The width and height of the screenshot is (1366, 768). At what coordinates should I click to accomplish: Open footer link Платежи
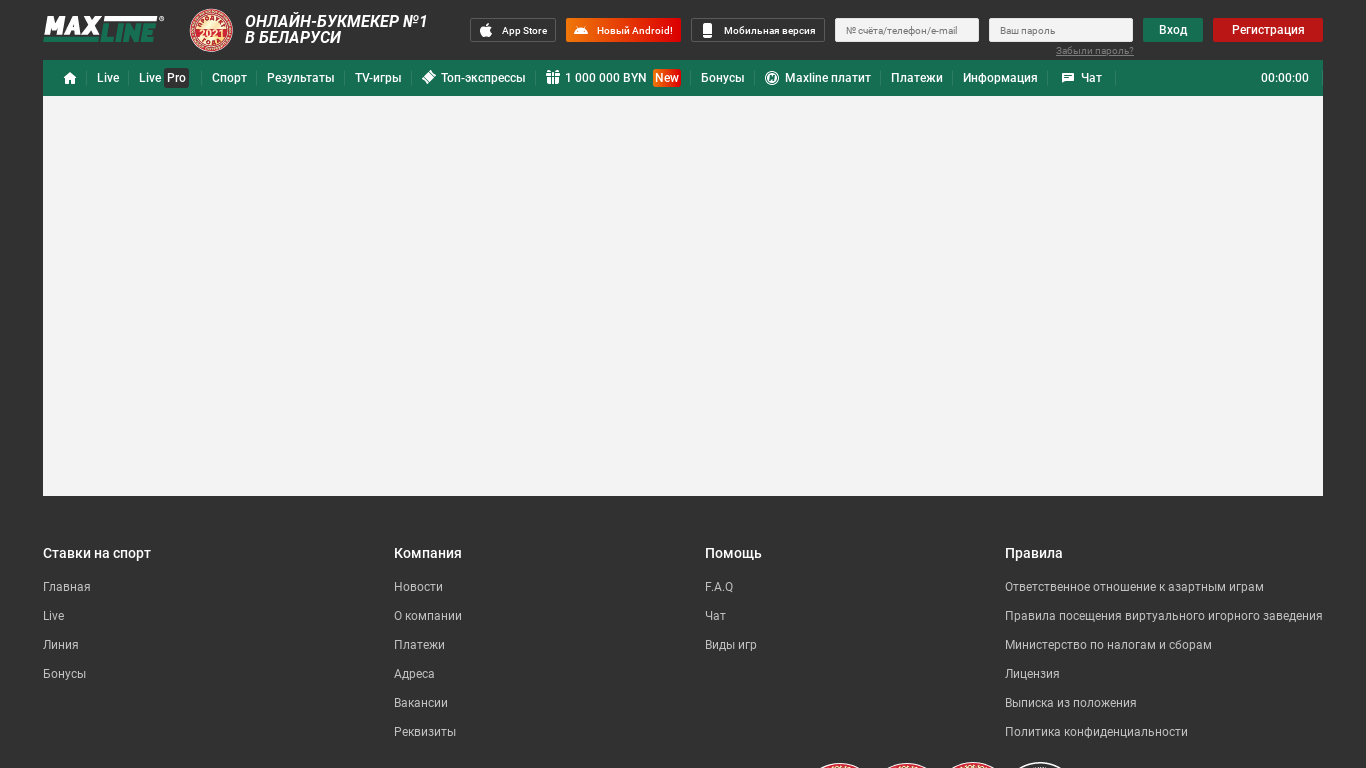(419, 645)
